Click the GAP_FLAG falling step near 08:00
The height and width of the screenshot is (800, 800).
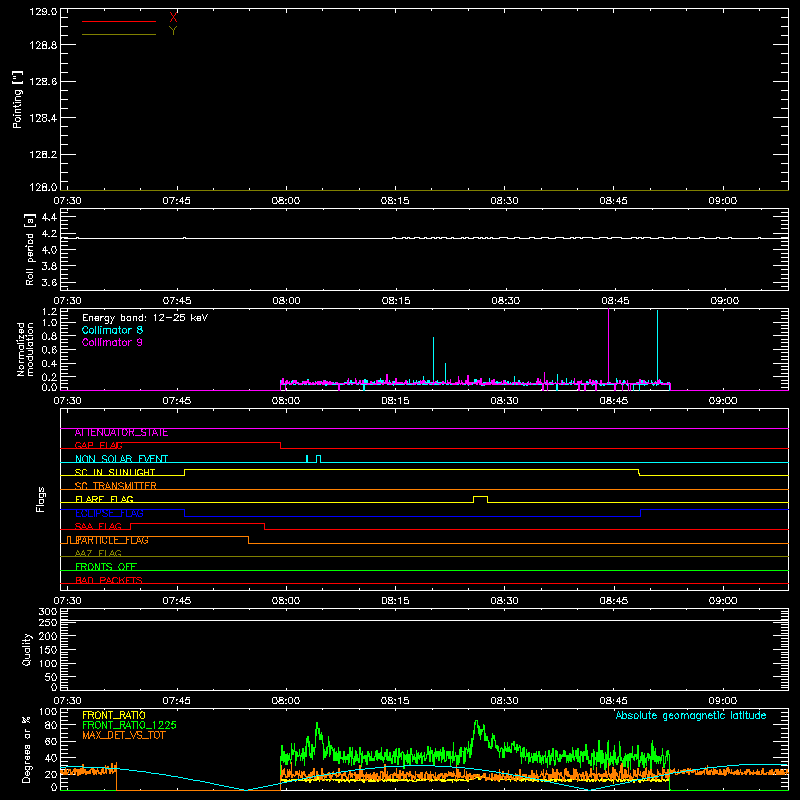point(281,445)
